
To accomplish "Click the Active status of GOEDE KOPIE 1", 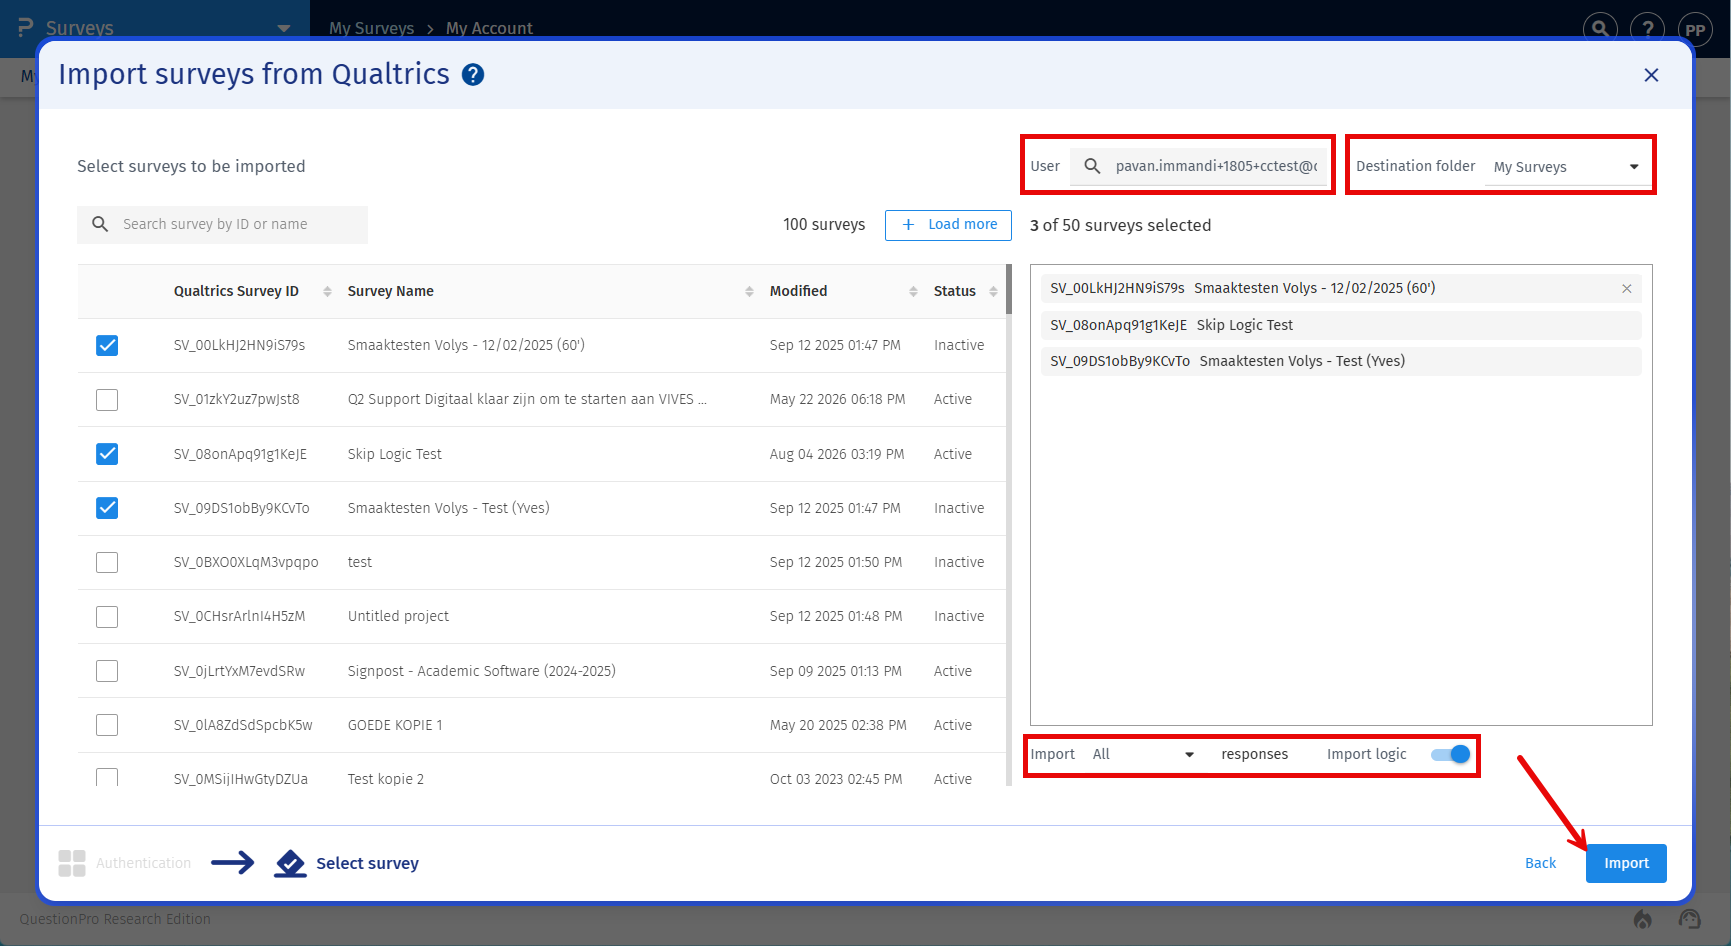I will [x=953, y=725].
